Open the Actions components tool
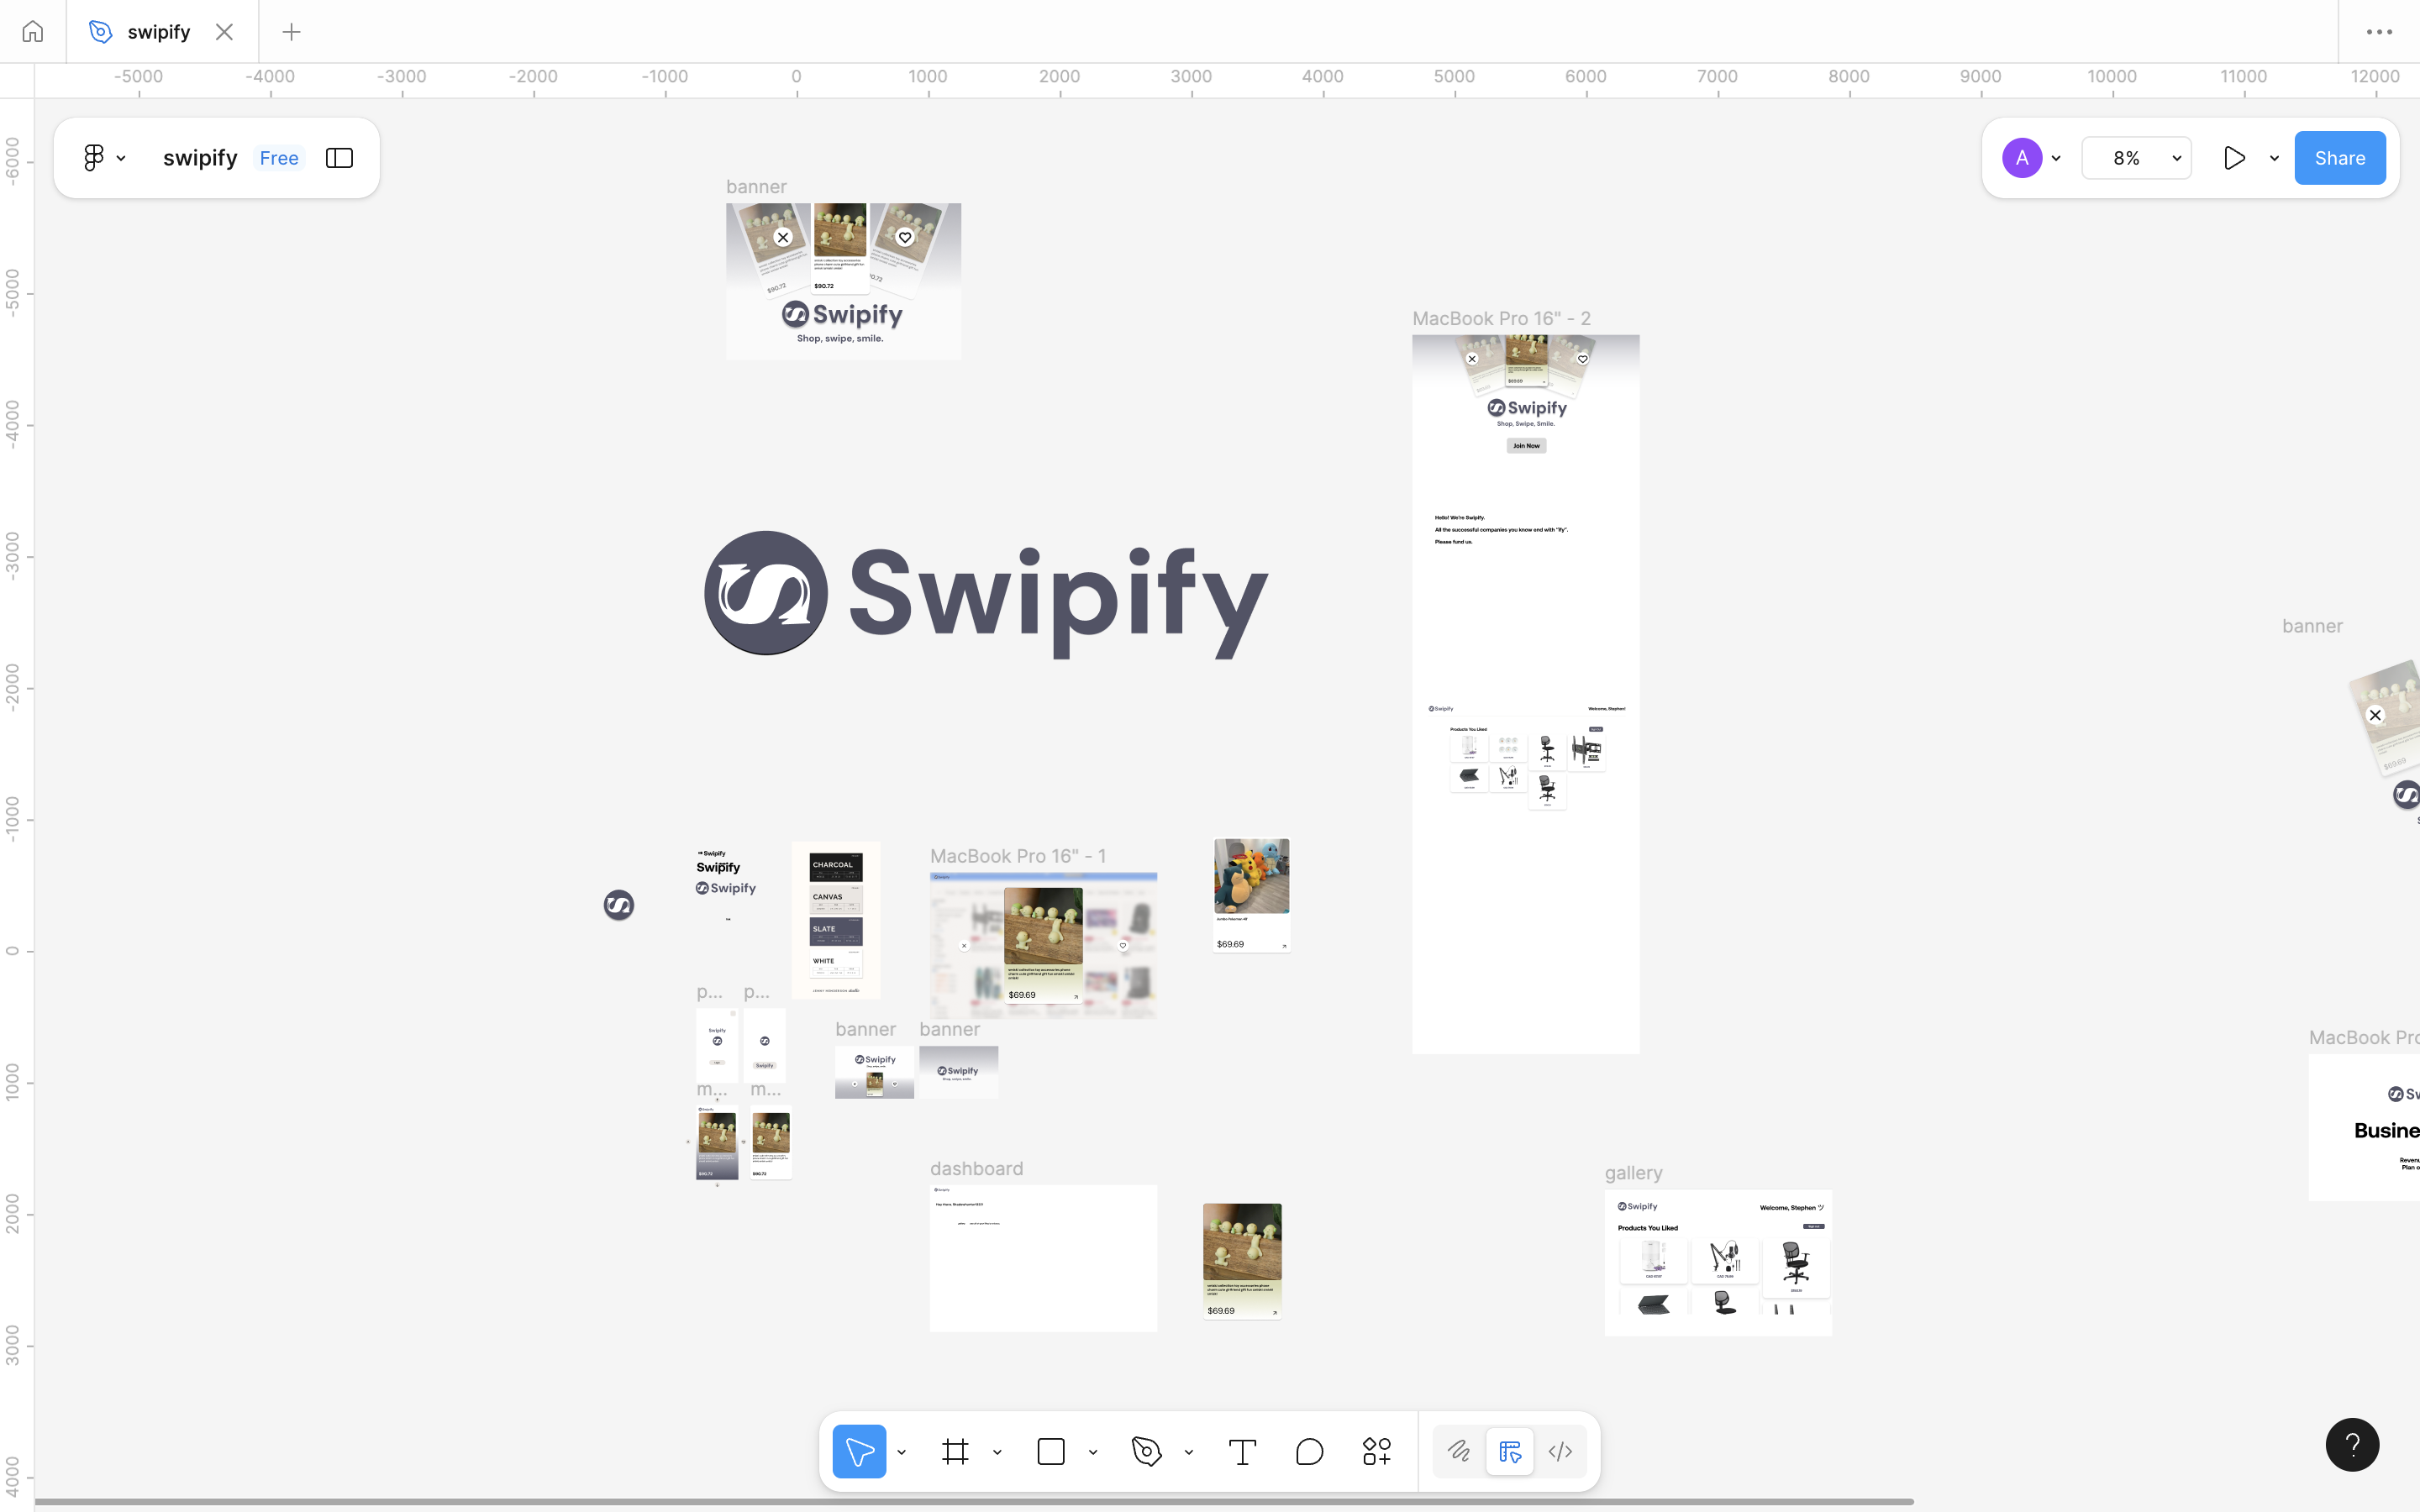Image resolution: width=2420 pixels, height=1512 pixels. [1377, 1451]
